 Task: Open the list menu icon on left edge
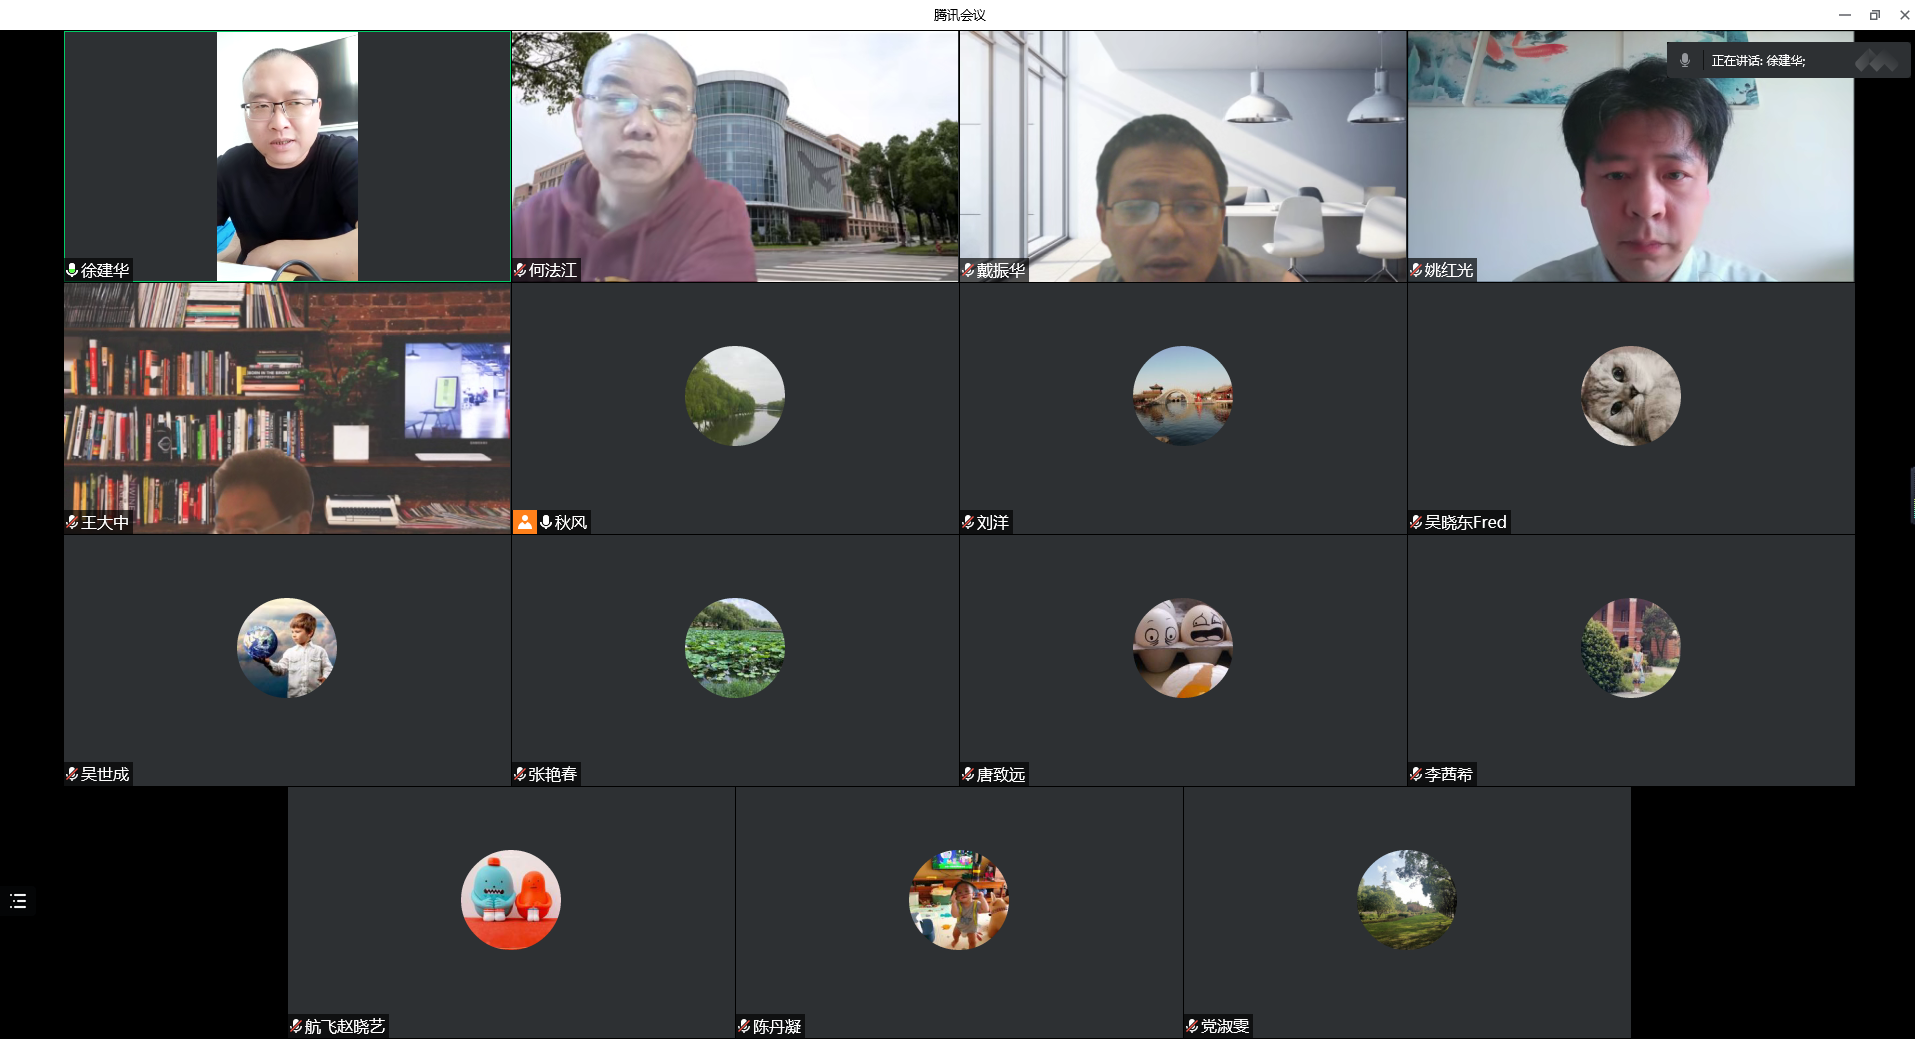coord(18,901)
